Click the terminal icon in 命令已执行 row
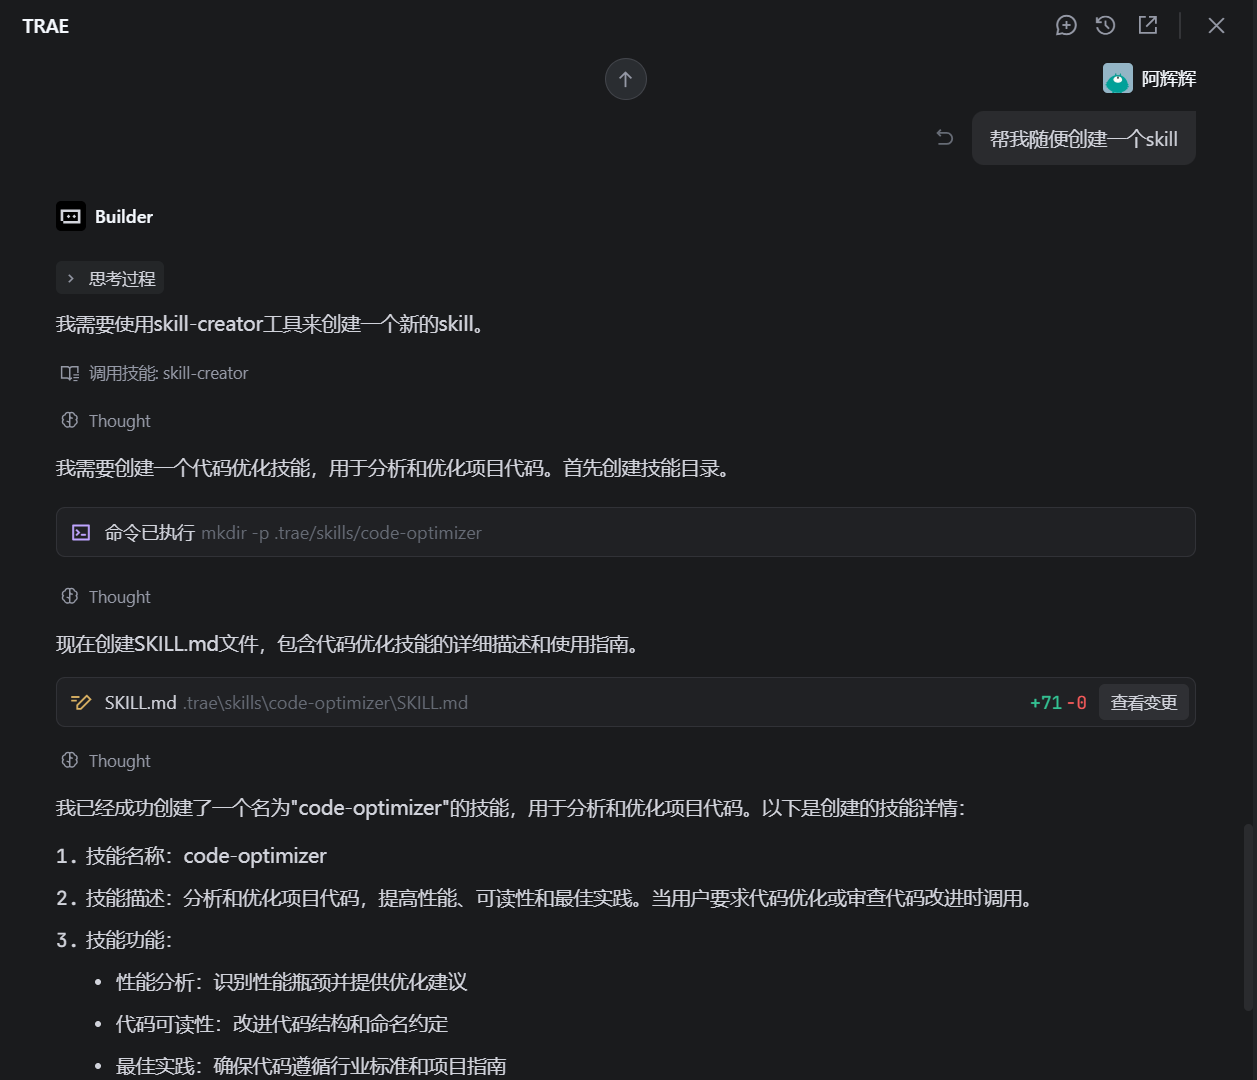 [81, 533]
